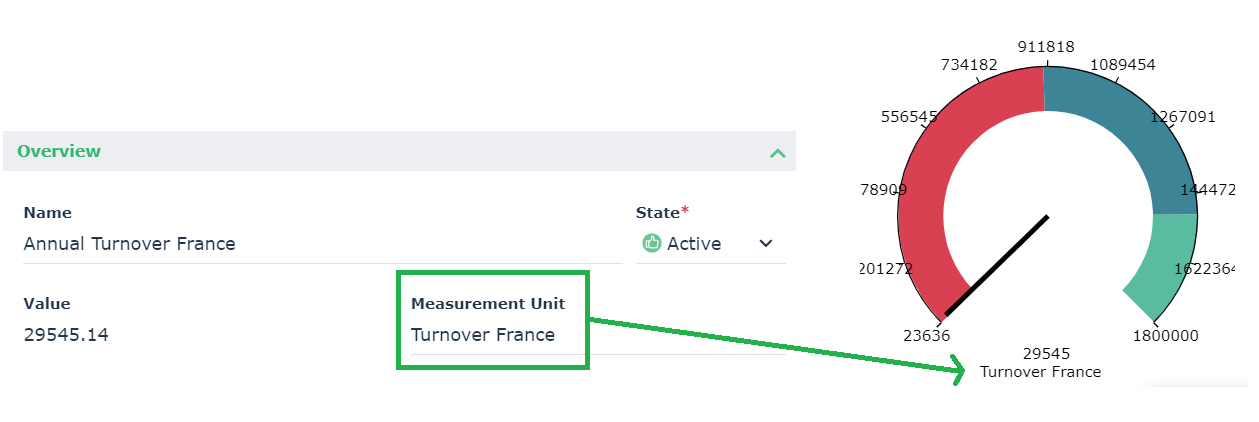Select the Active state value text

tap(694, 243)
